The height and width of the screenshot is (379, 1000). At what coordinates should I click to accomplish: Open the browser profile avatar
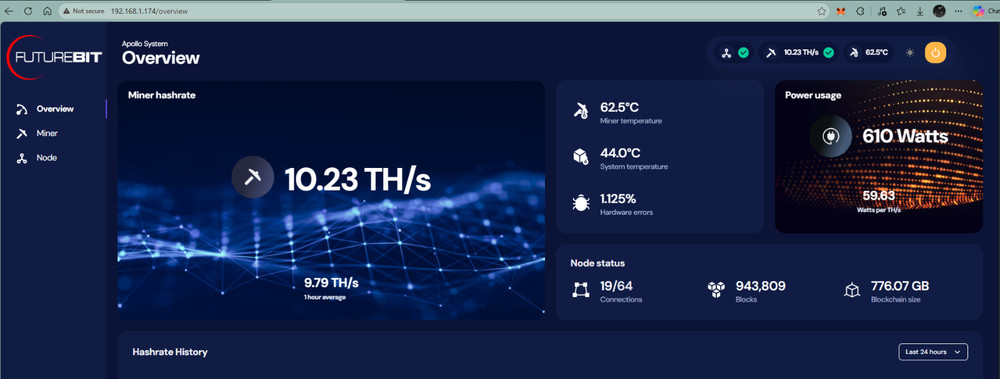[939, 11]
